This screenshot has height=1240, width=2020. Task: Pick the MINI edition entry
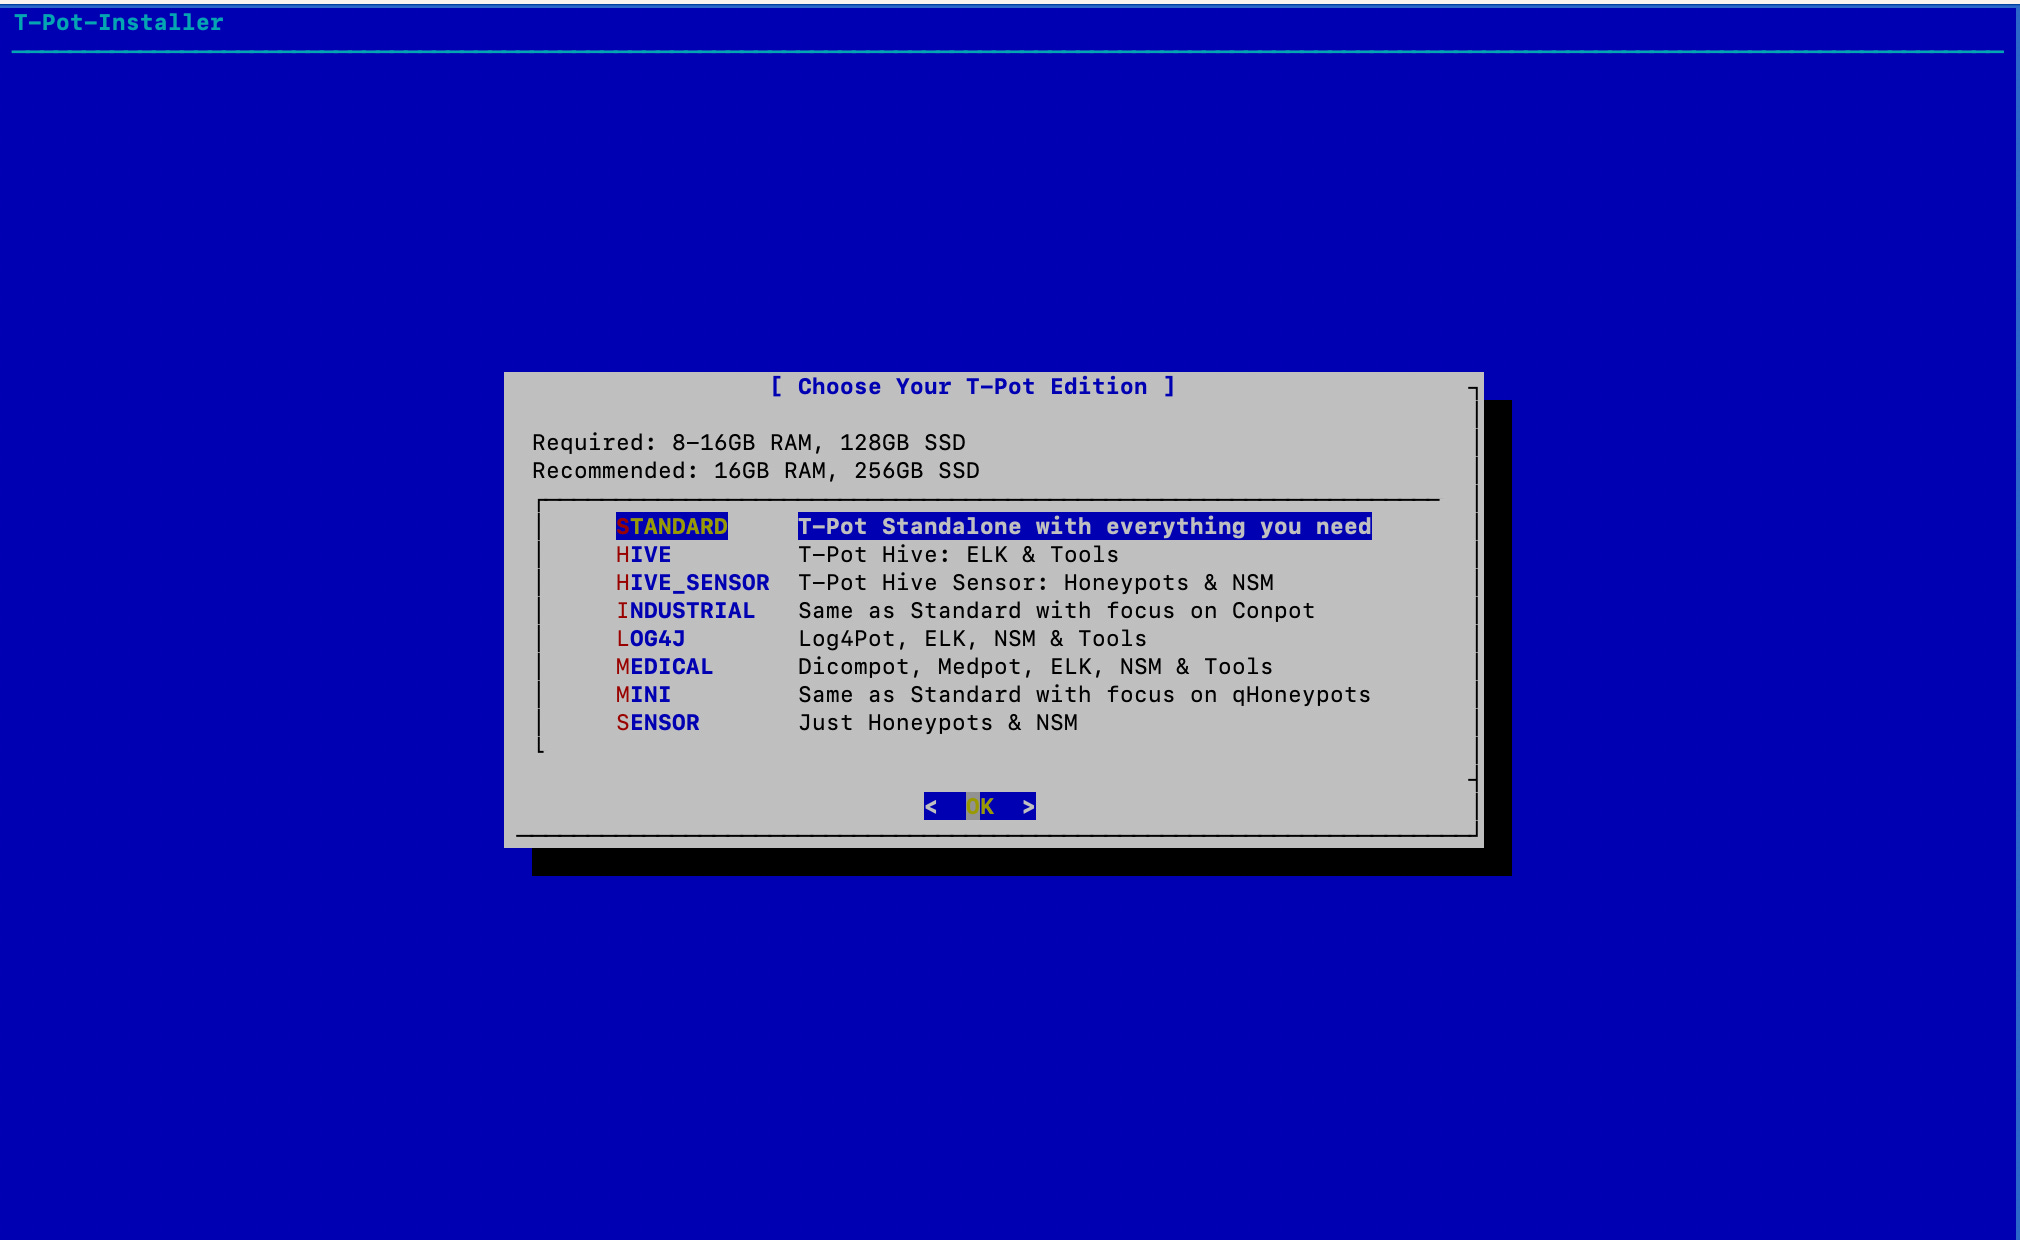click(x=643, y=694)
